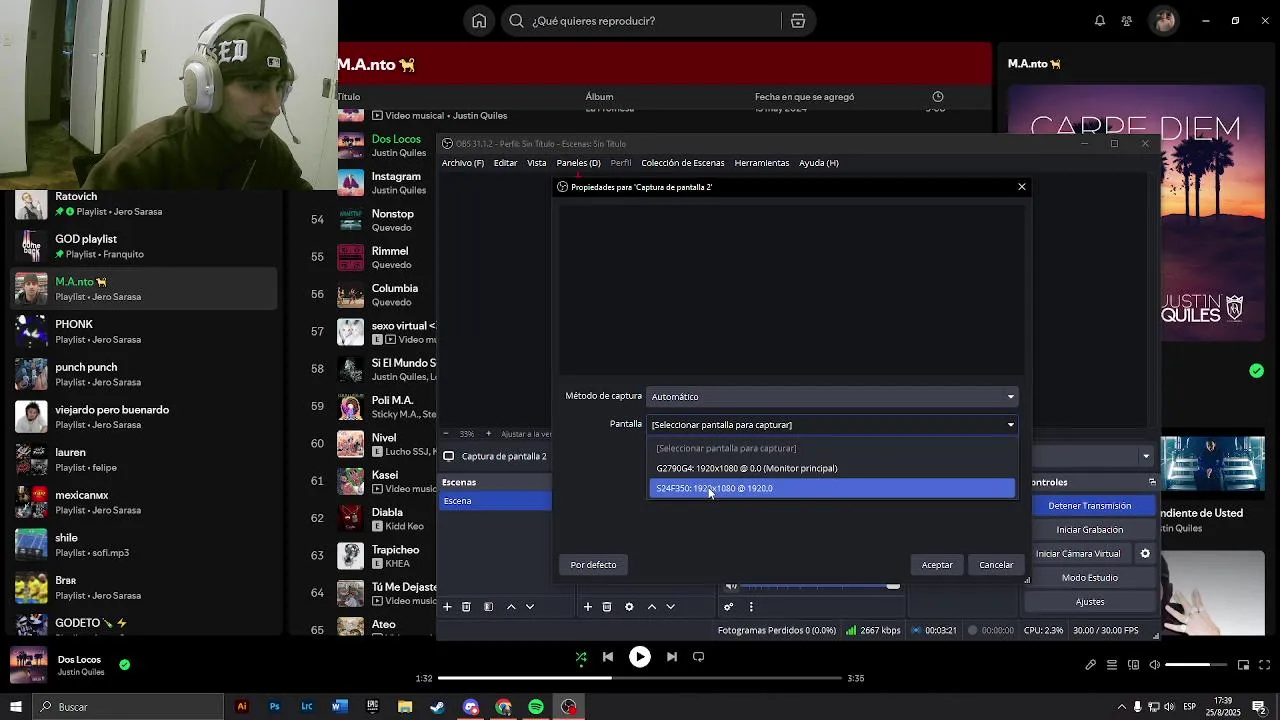Open scene filters icon
This screenshot has width=1280, height=720.
[488, 607]
